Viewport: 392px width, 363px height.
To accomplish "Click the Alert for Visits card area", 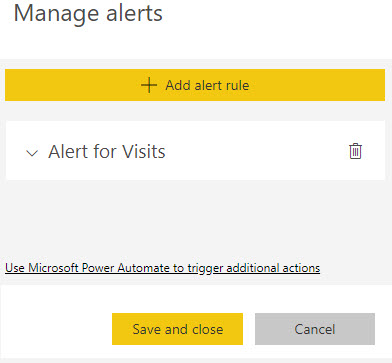I will click(195, 151).
